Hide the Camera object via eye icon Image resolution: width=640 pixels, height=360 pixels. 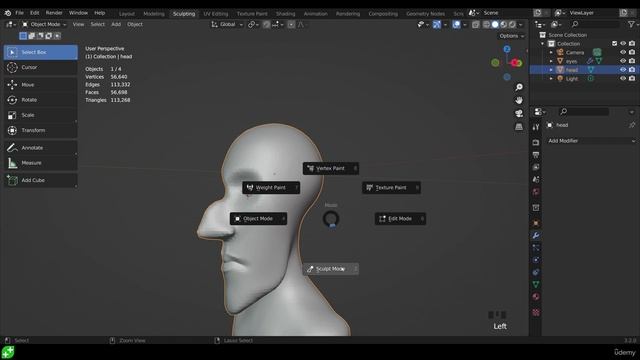point(623,52)
